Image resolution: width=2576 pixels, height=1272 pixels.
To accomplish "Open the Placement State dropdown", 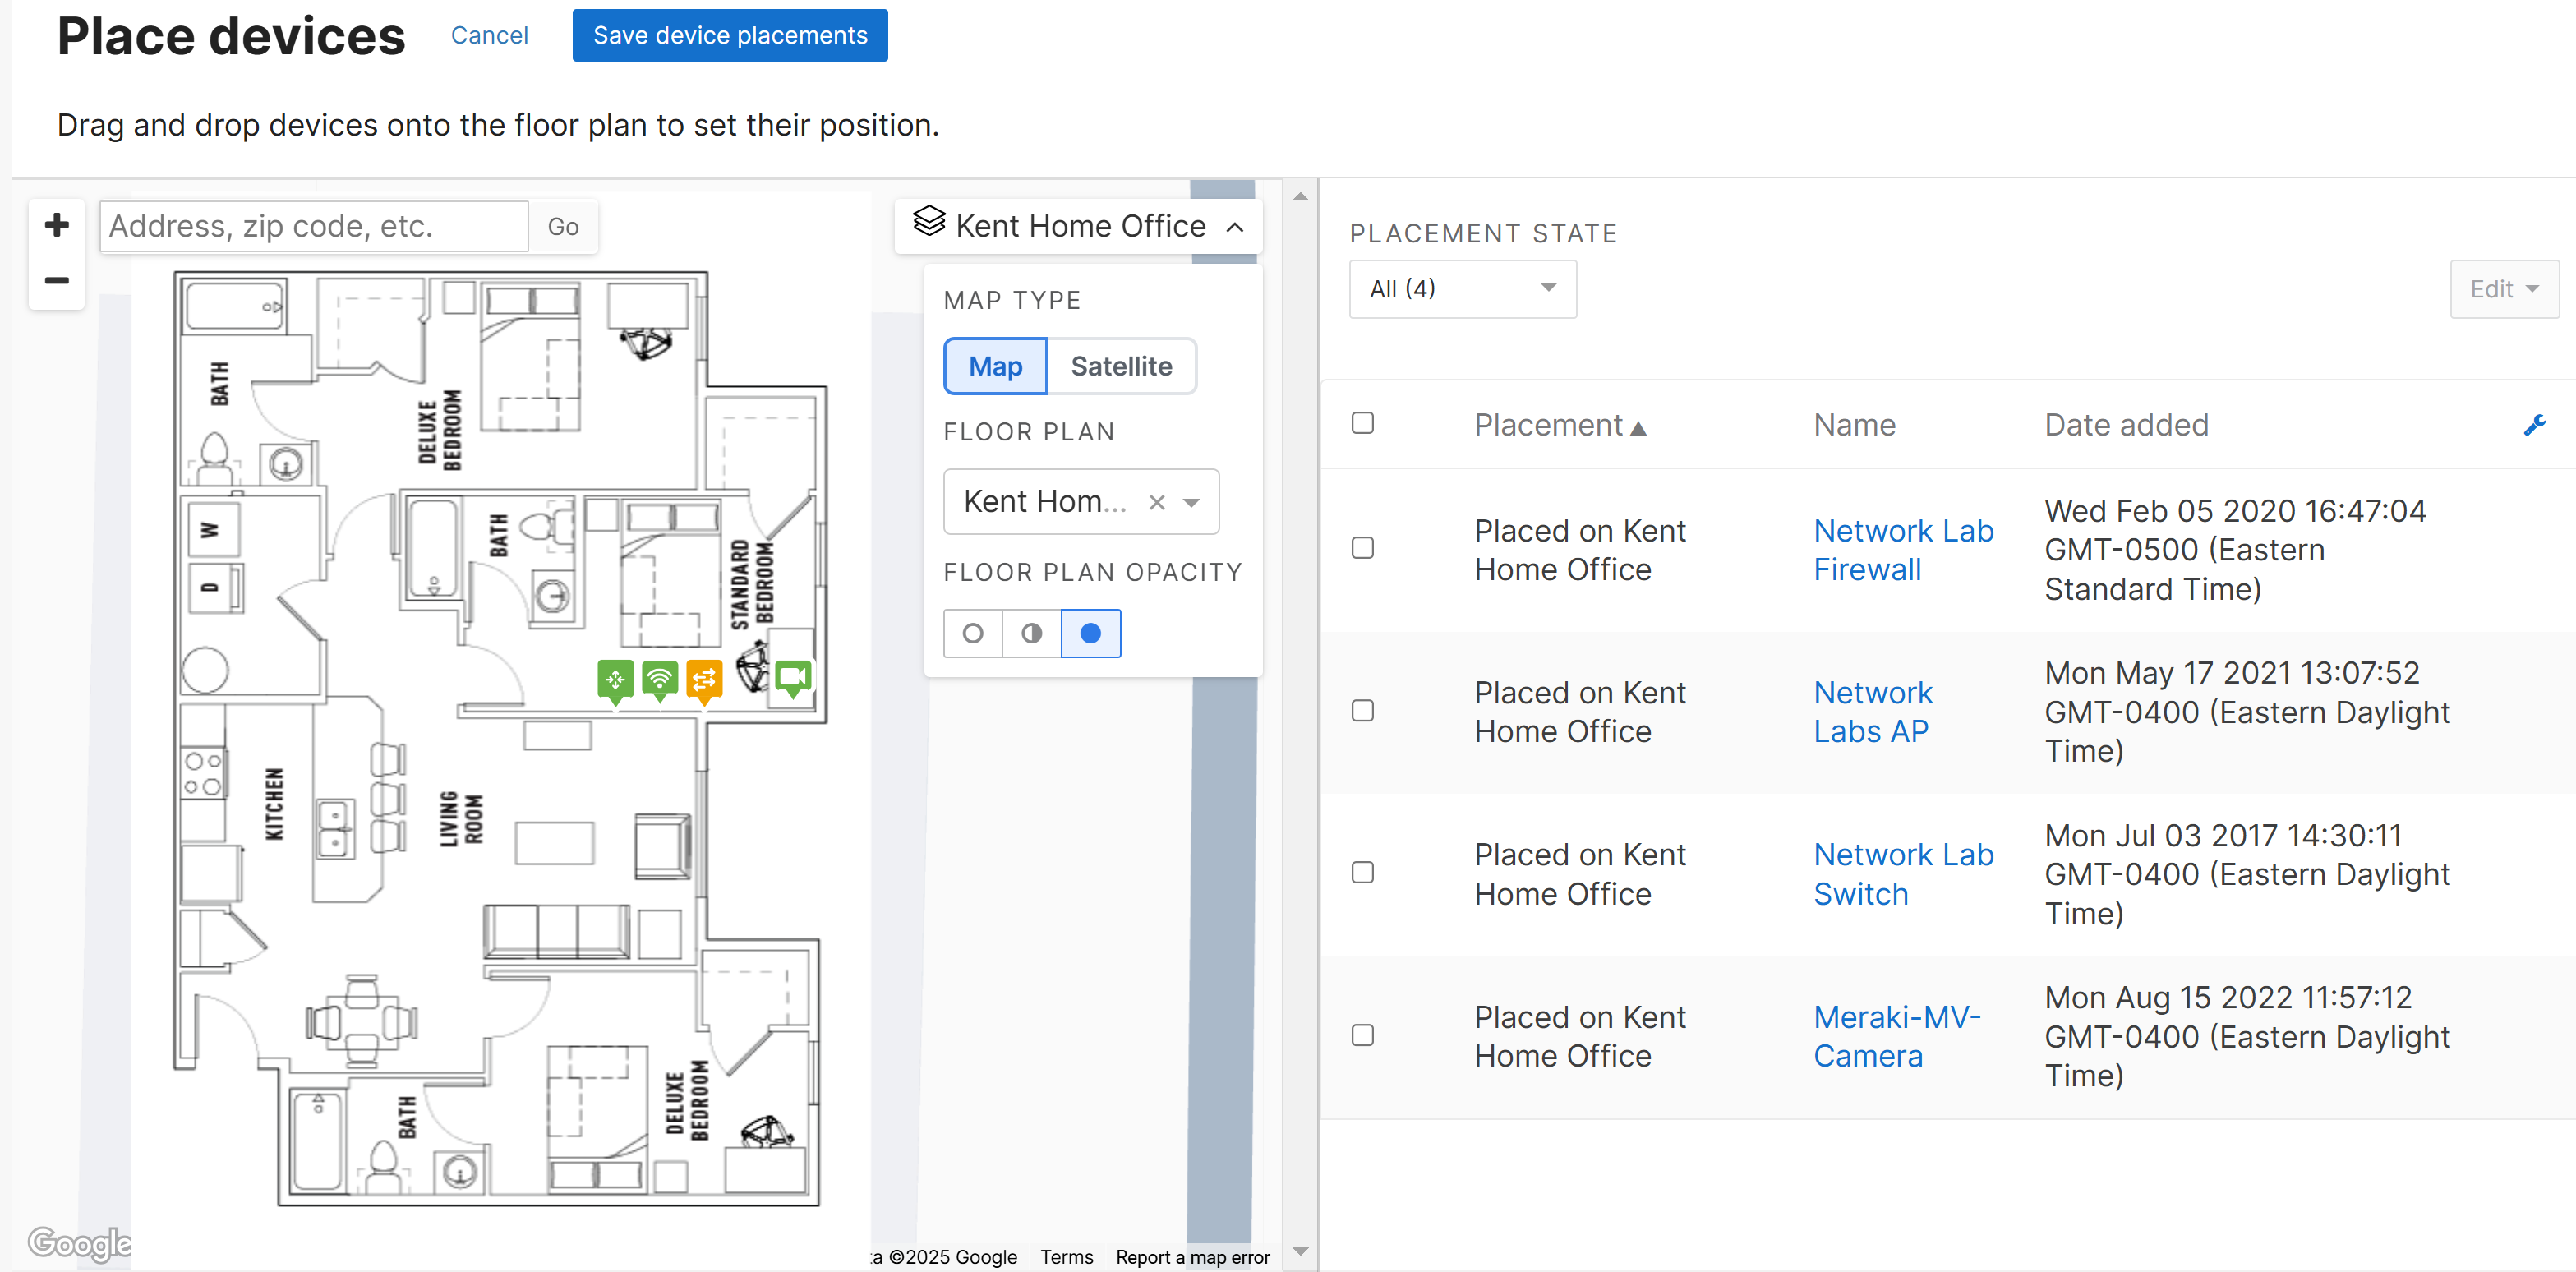I will point(1463,289).
